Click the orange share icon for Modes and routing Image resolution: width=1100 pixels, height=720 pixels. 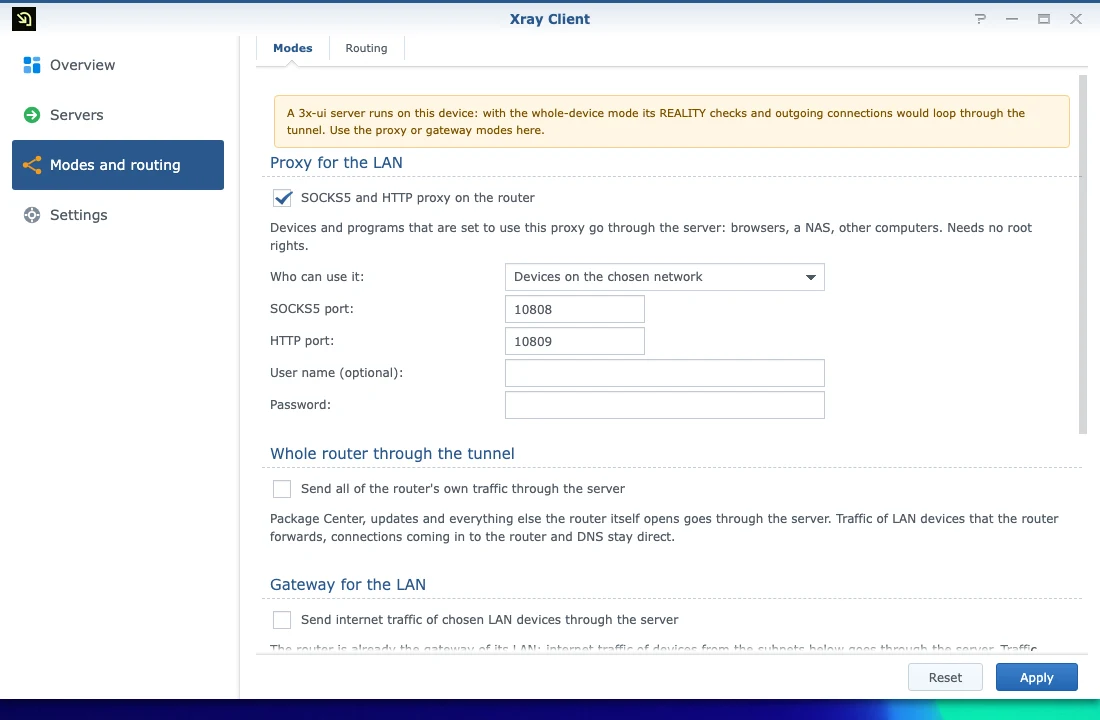coord(32,165)
